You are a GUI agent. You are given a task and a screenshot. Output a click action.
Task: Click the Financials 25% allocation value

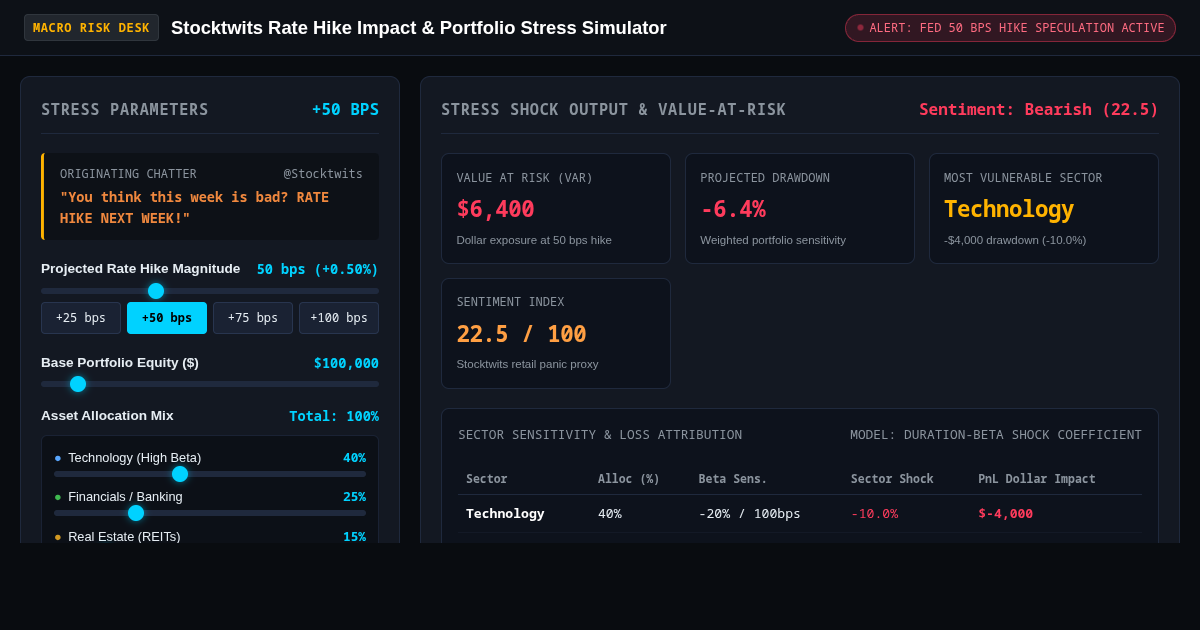354,497
